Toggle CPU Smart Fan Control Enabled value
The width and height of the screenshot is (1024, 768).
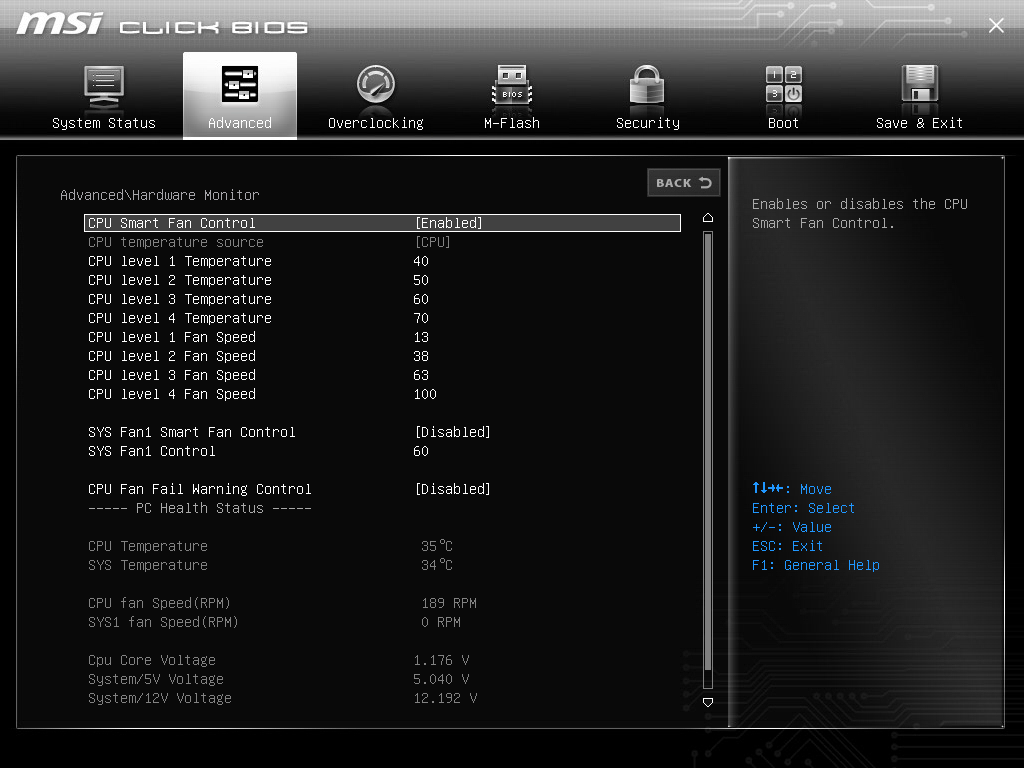pyautogui.click(x=449, y=223)
